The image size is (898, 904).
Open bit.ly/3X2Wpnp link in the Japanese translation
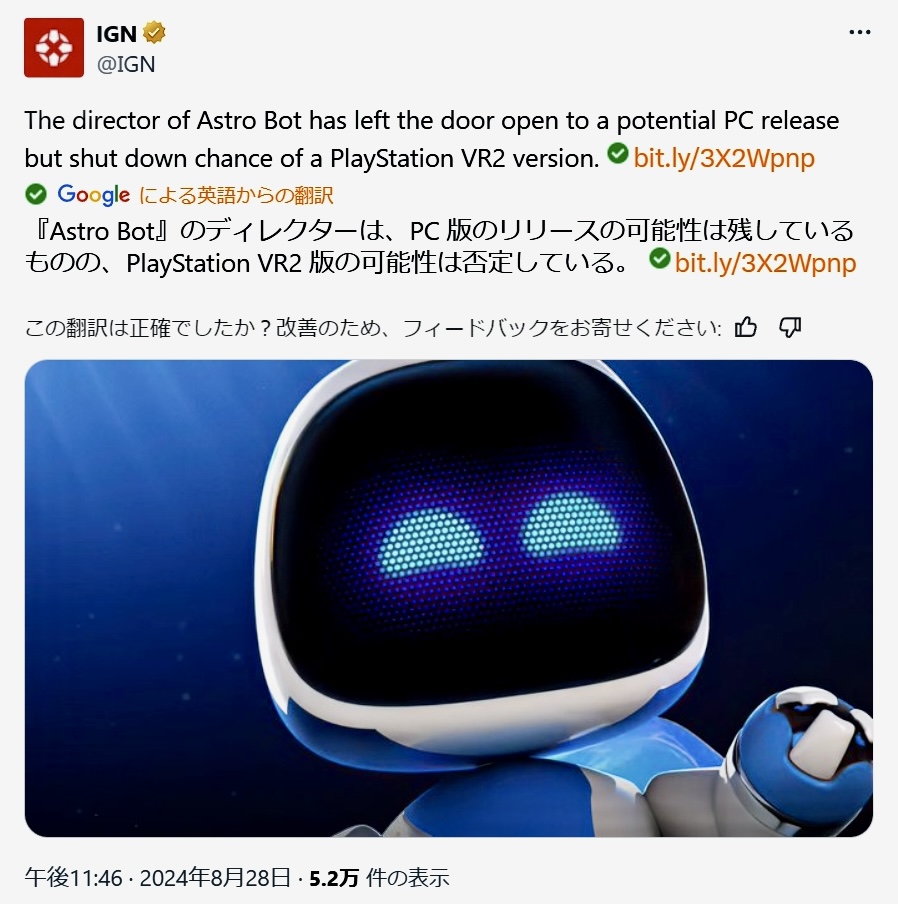[765, 263]
